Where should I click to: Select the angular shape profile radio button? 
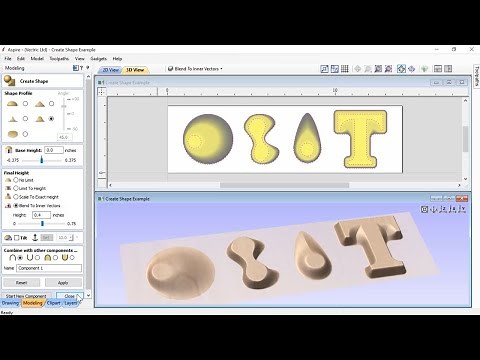tap(51, 104)
